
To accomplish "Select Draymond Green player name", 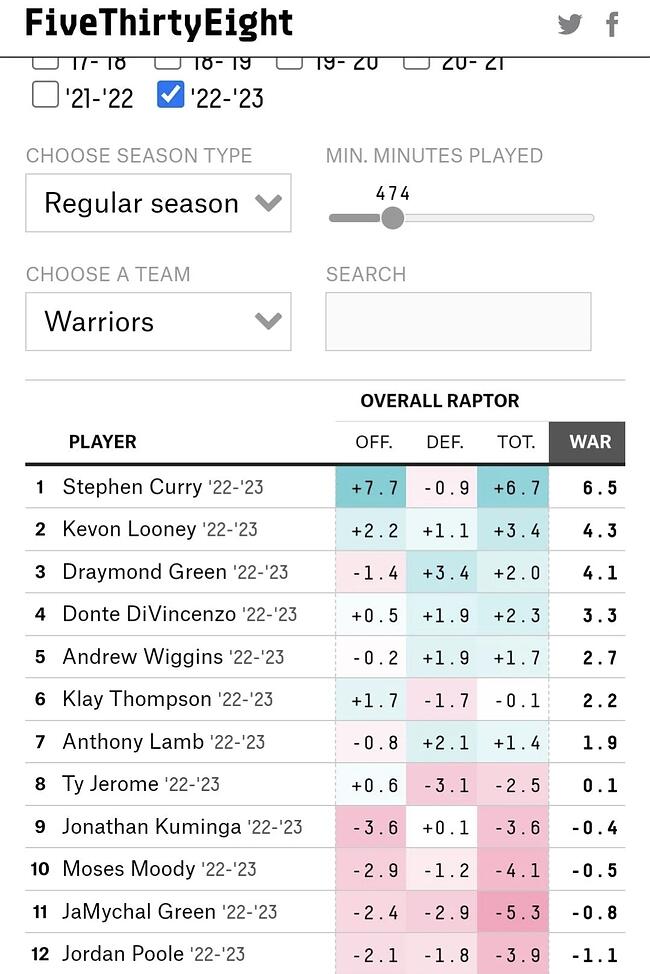I will pos(144,572).
